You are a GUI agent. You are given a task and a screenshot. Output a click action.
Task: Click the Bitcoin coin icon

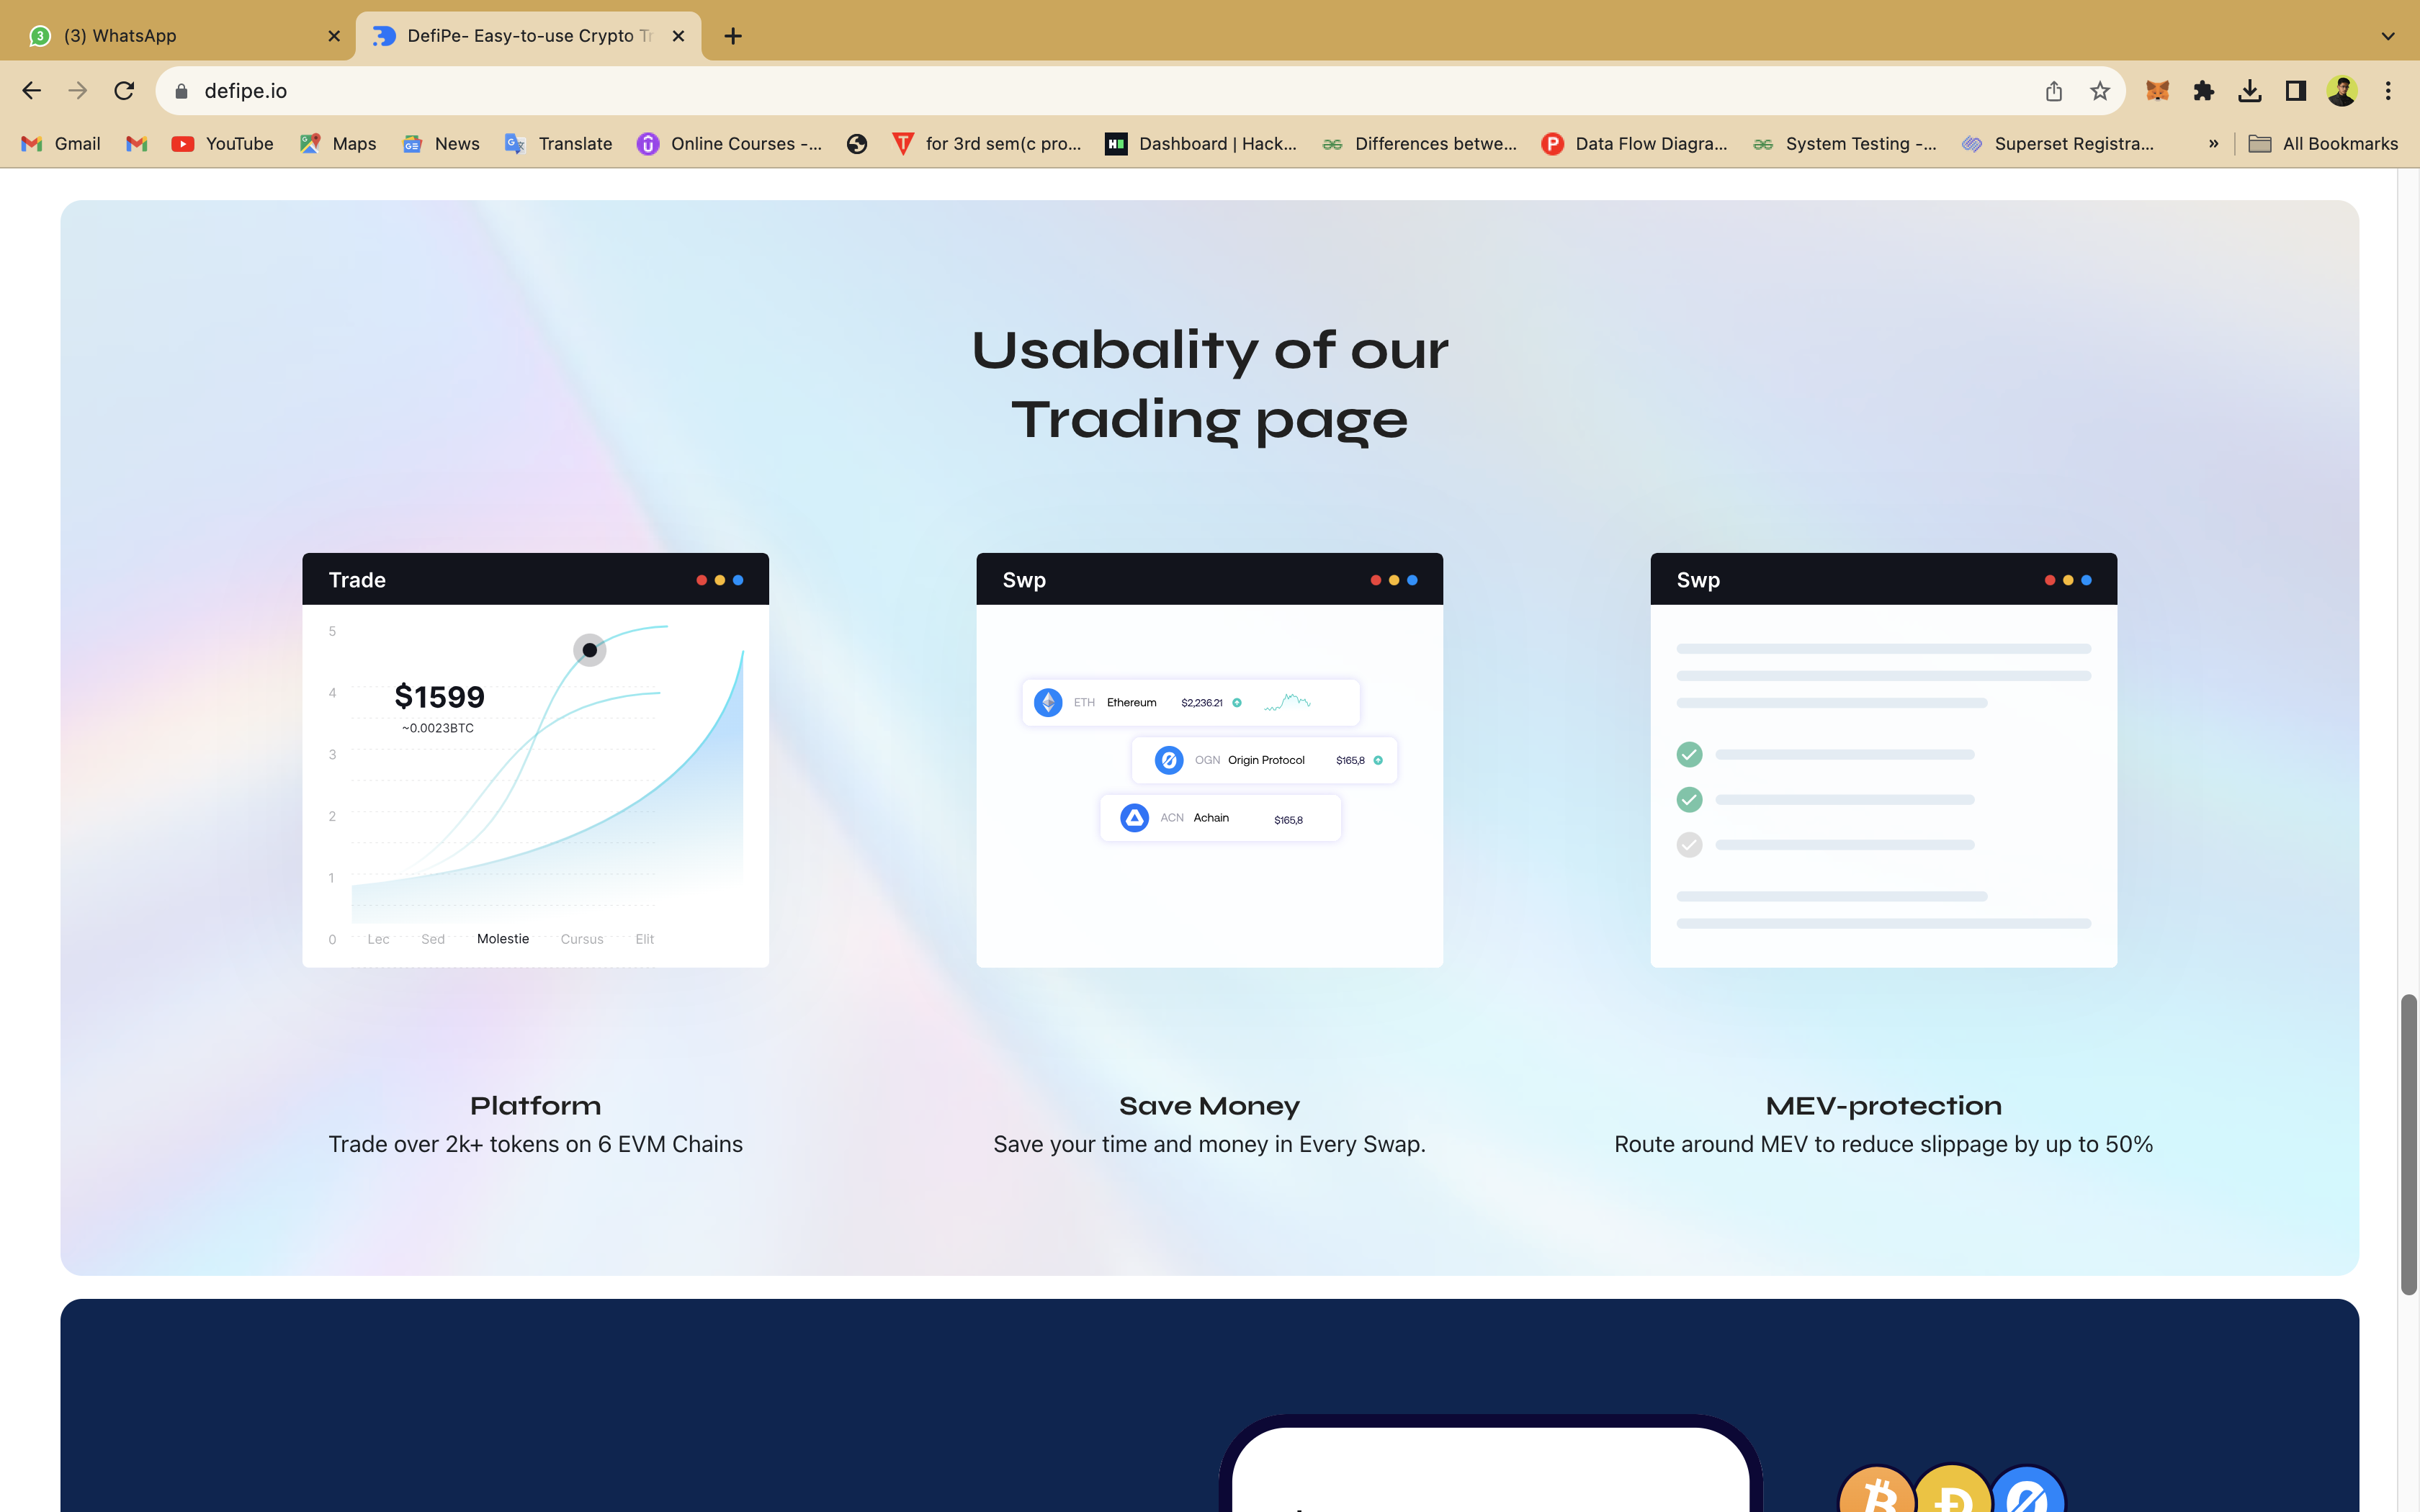(1877, 1490)
